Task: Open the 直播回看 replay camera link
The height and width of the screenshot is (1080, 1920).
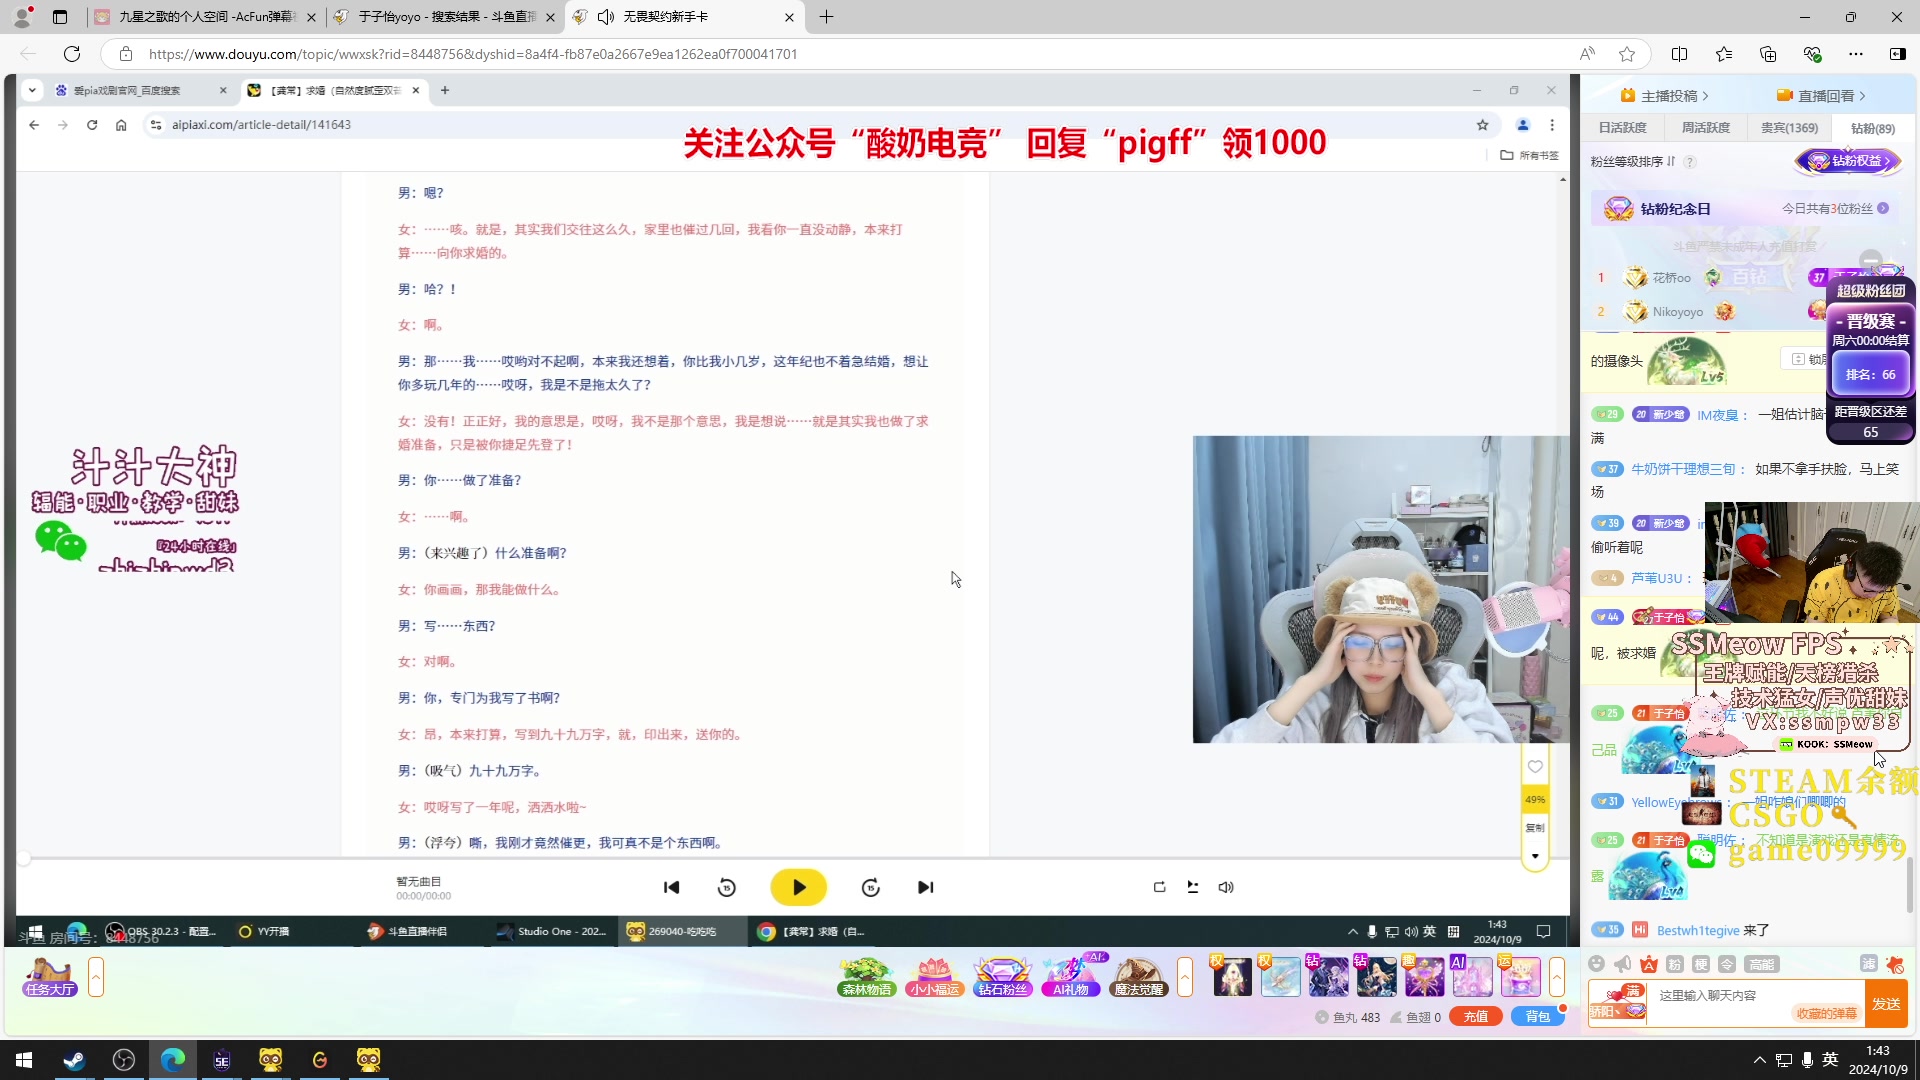Action: [x=1820, y=96]
